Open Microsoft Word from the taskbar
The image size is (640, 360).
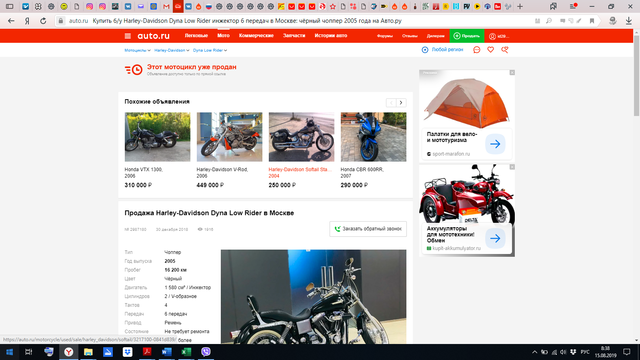[x=167, y=352]
